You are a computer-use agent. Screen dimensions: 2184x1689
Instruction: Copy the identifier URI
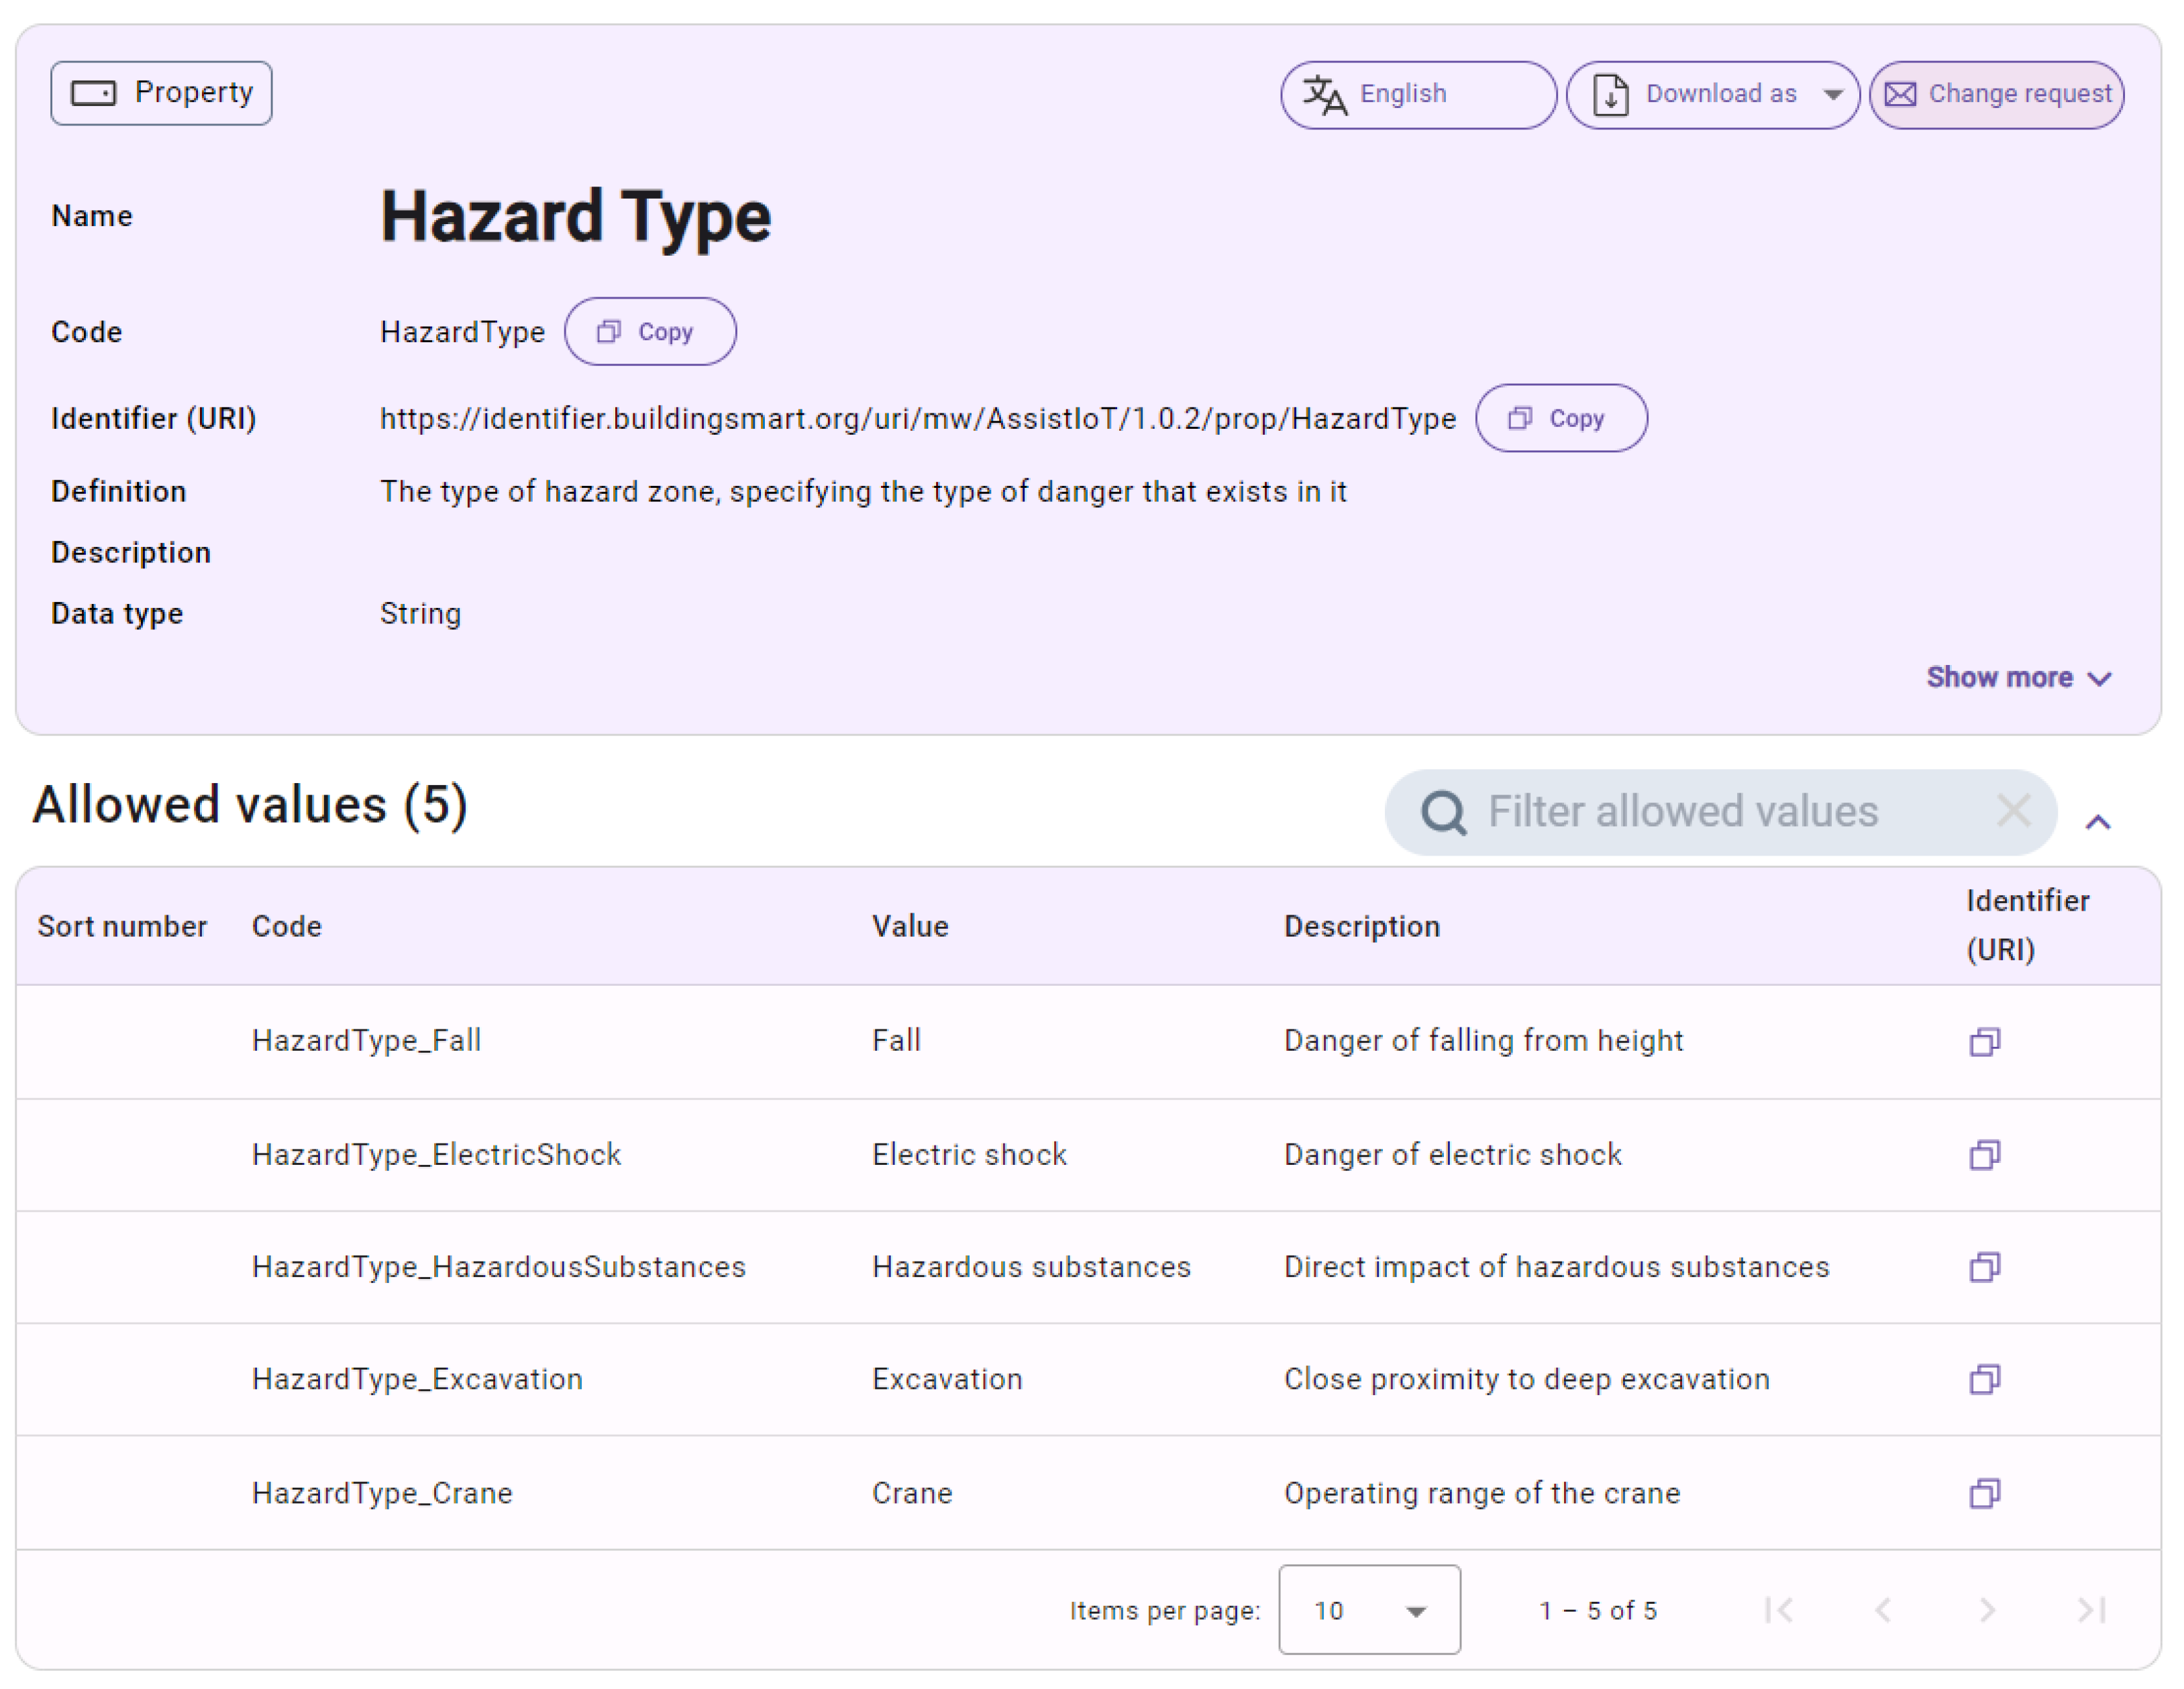[1560, 418]
